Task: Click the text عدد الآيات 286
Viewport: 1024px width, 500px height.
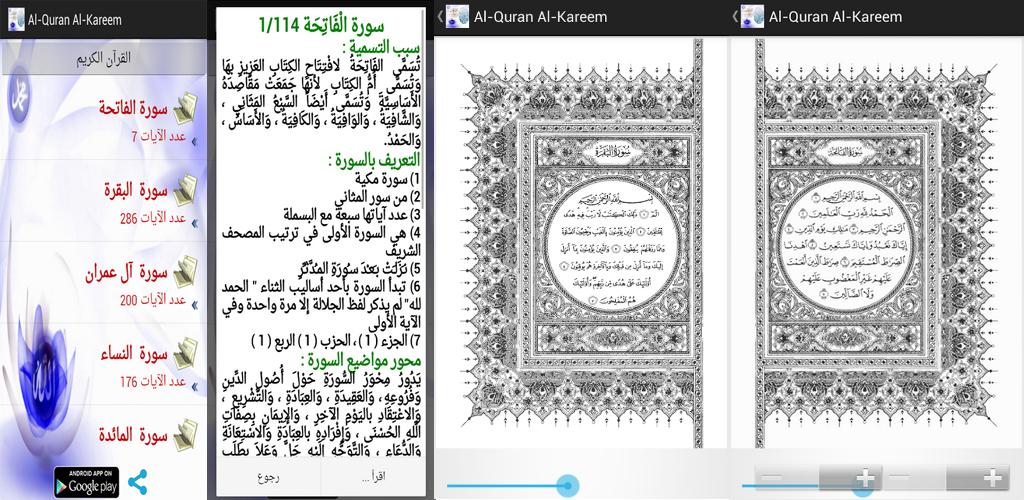Action: [153, 218]
